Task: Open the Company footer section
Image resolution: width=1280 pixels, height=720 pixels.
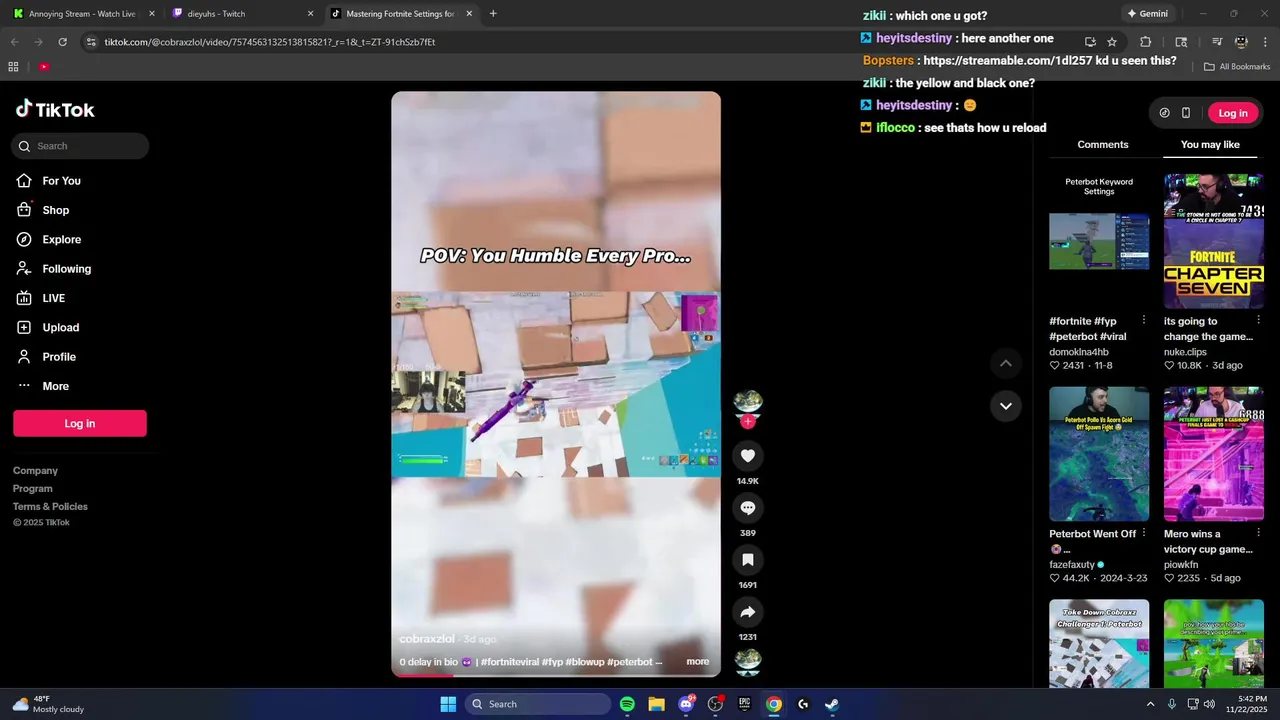Action: (35, 471)
